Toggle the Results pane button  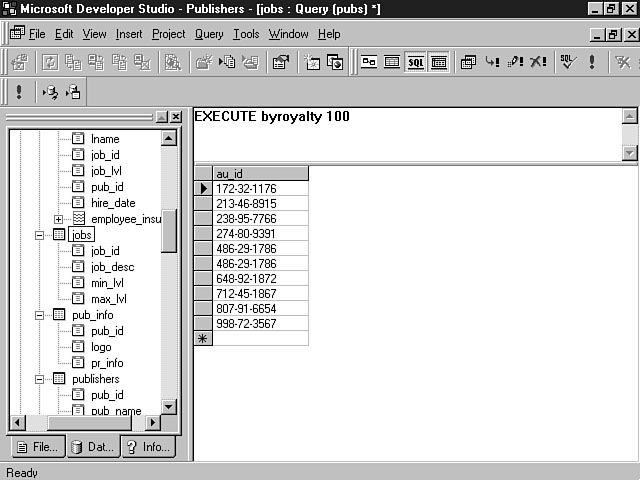[x=438, y=62]
